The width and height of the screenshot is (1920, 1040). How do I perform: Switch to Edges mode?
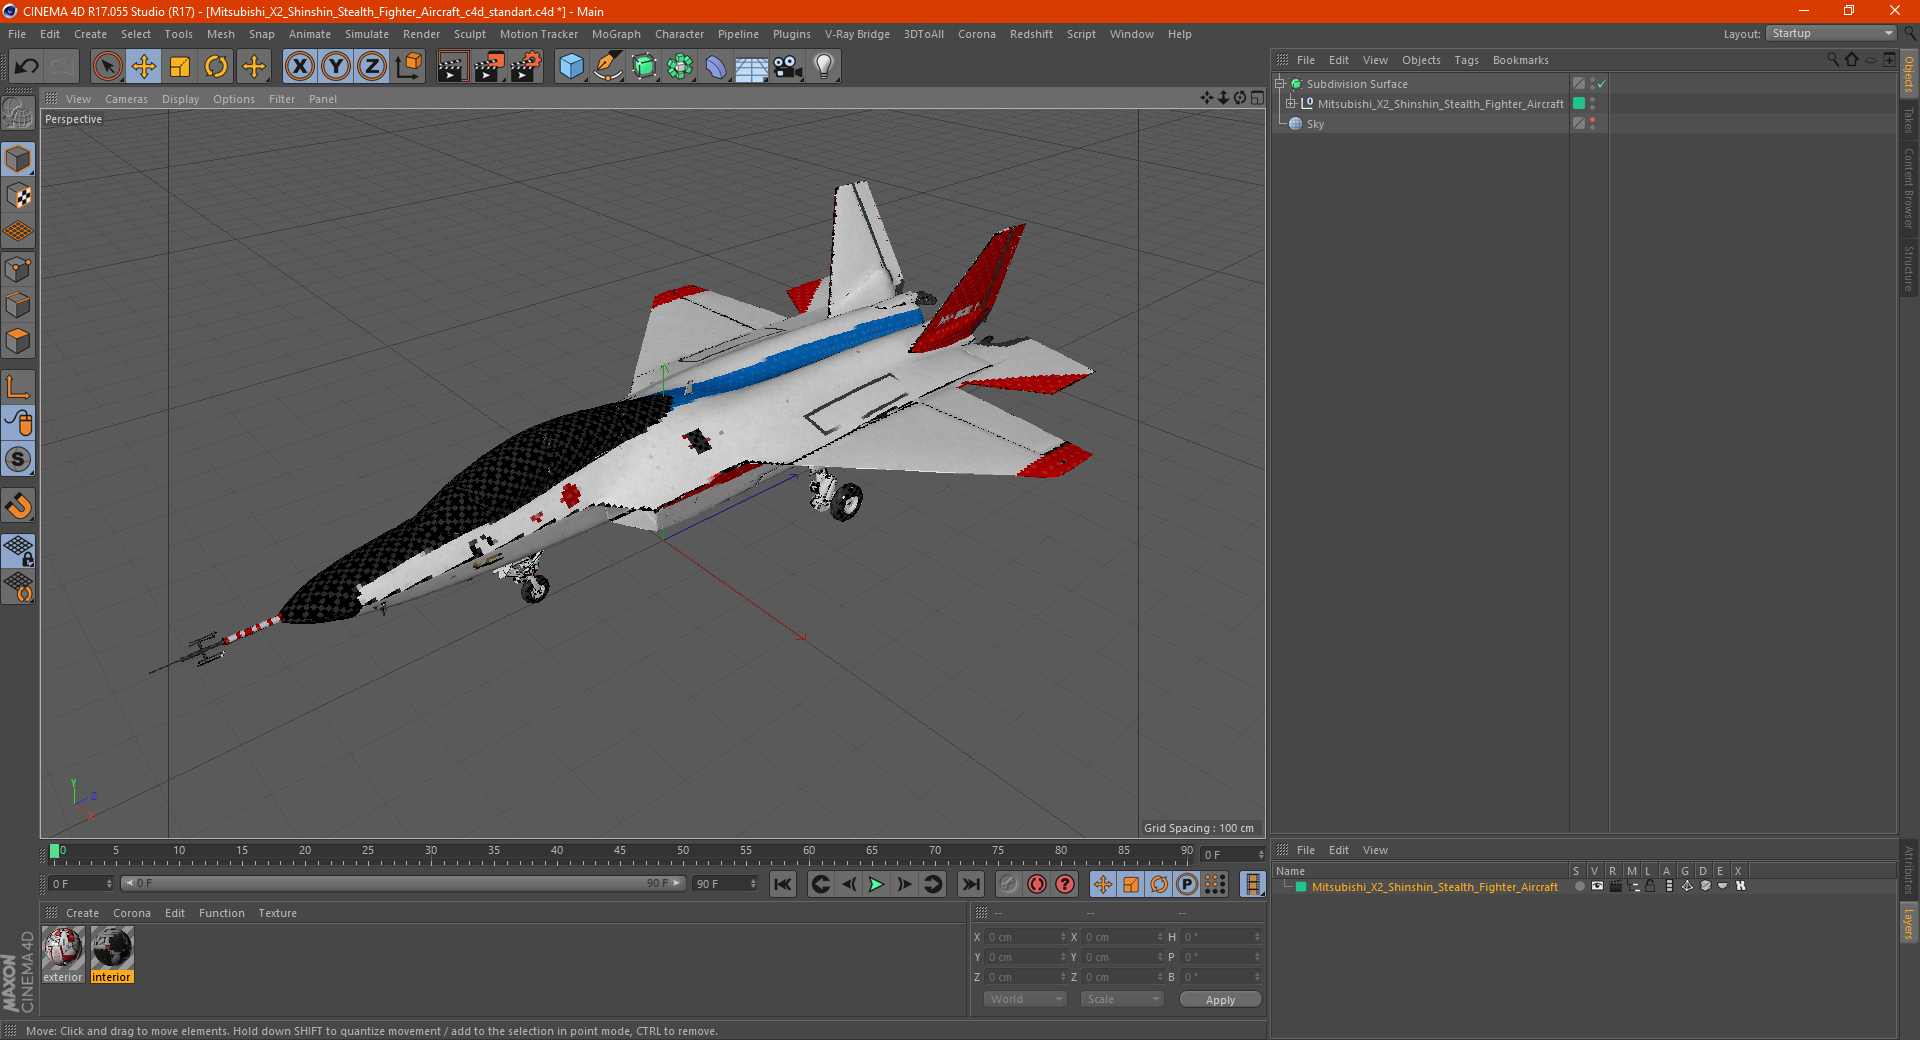pos(18,305)
